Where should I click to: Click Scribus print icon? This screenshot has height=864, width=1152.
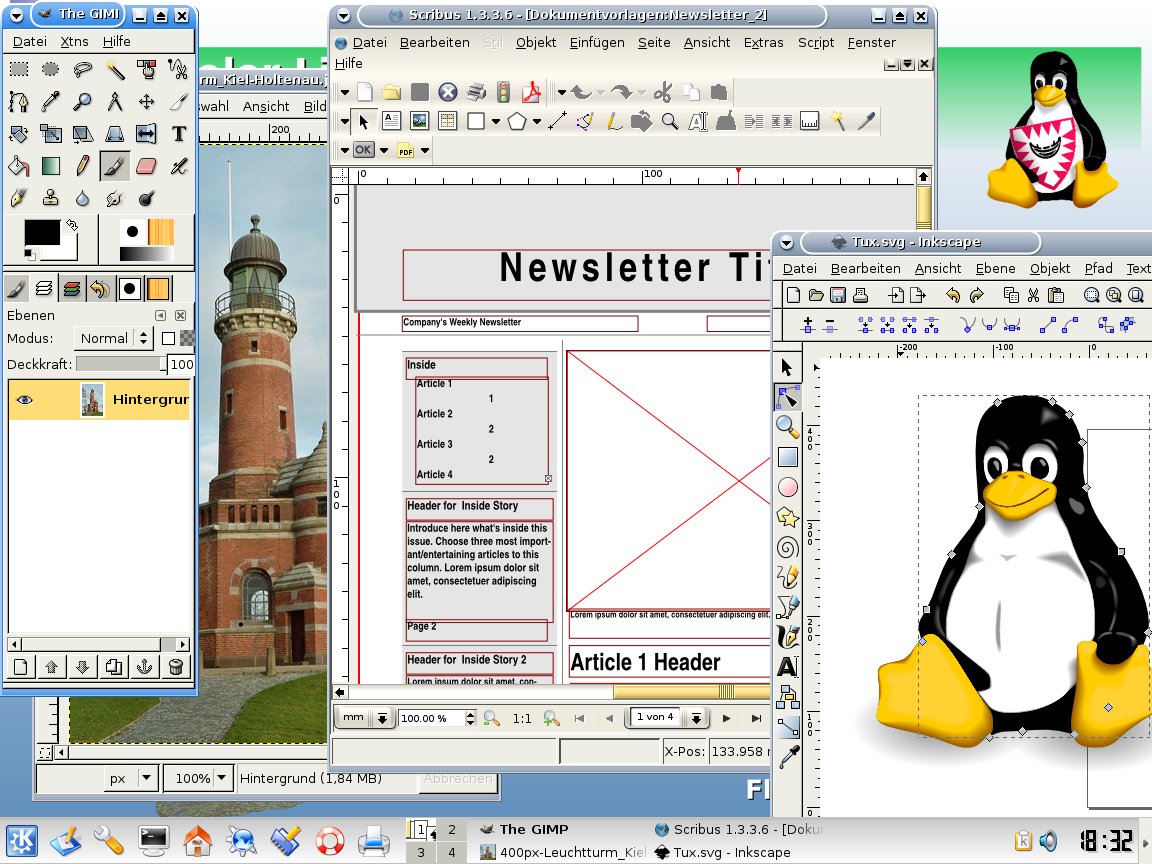[x=476, y=93]
